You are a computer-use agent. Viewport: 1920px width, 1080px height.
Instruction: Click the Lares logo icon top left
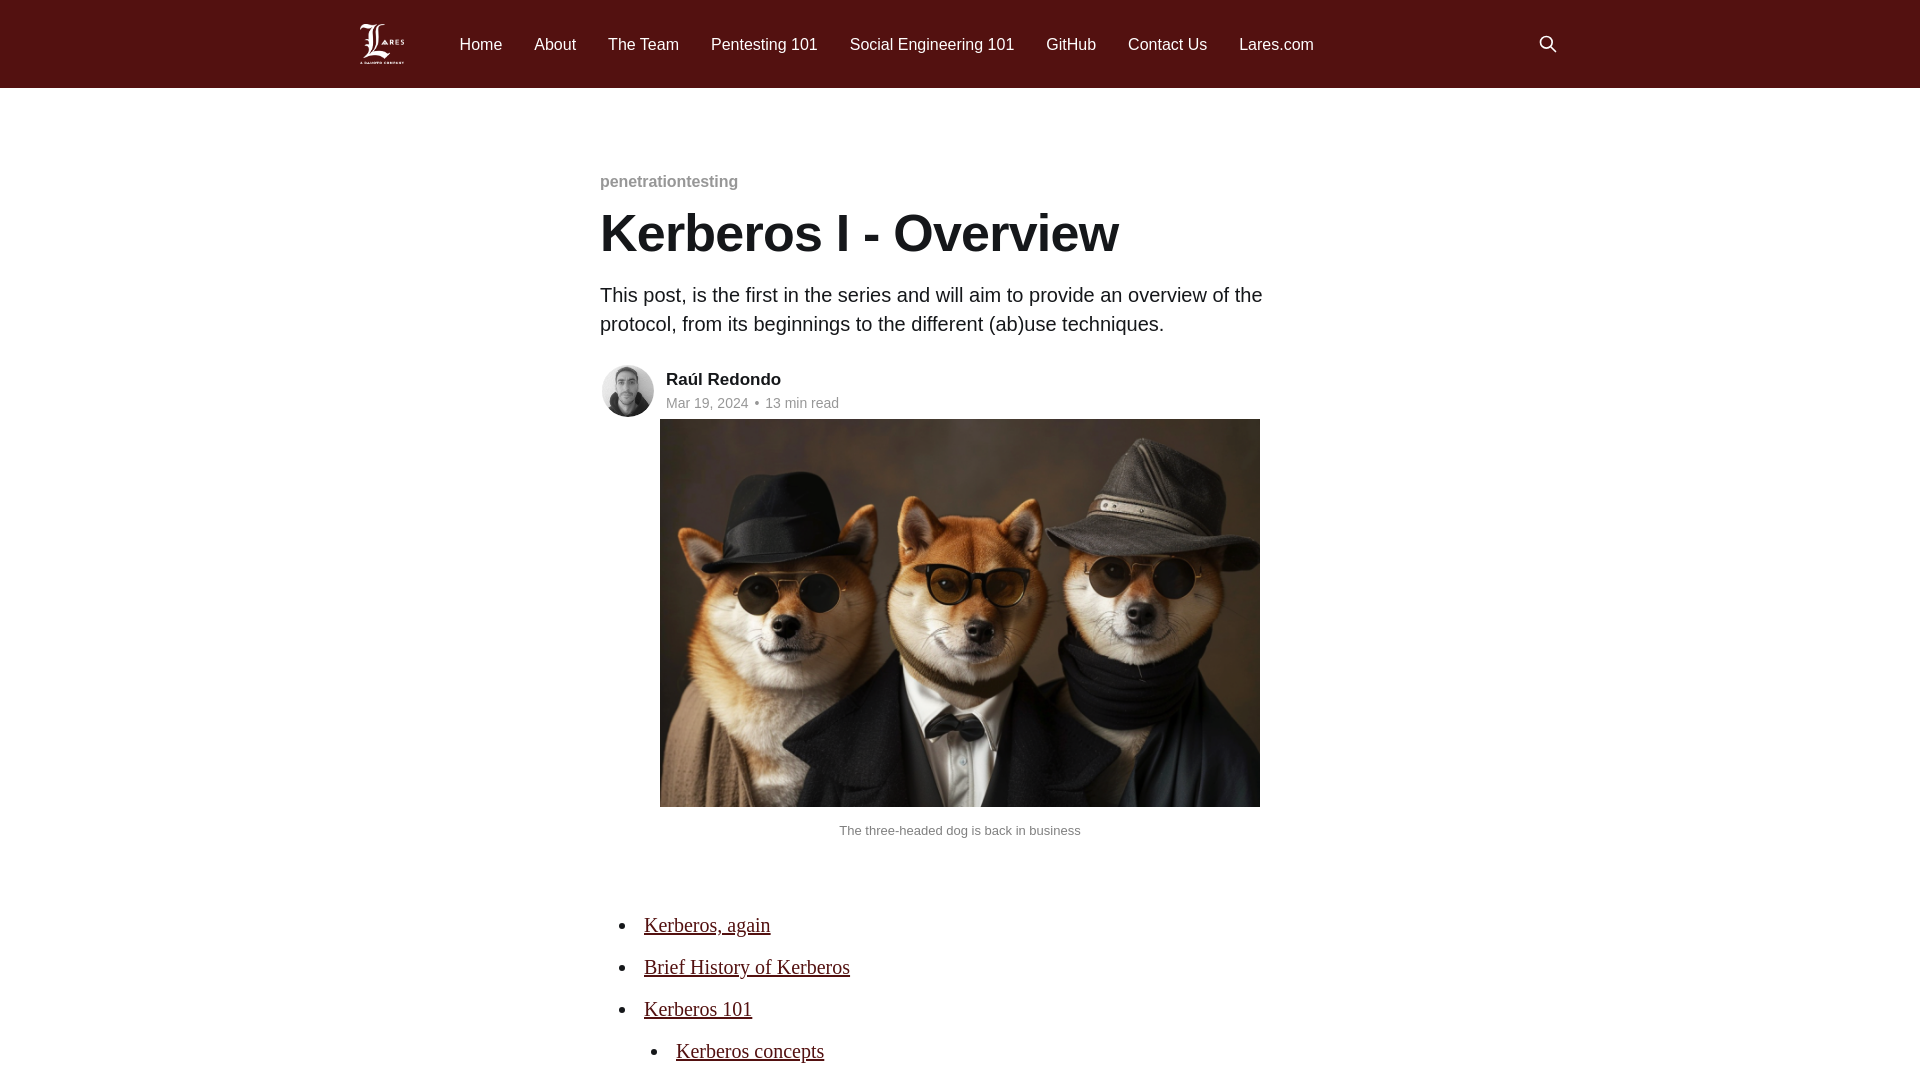pyautogui.click(x=381, y=44)
